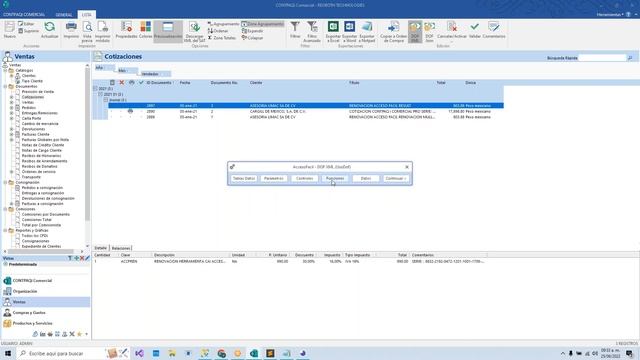Click the Datos dialog button
640x360 pixels.
[366, 178]
